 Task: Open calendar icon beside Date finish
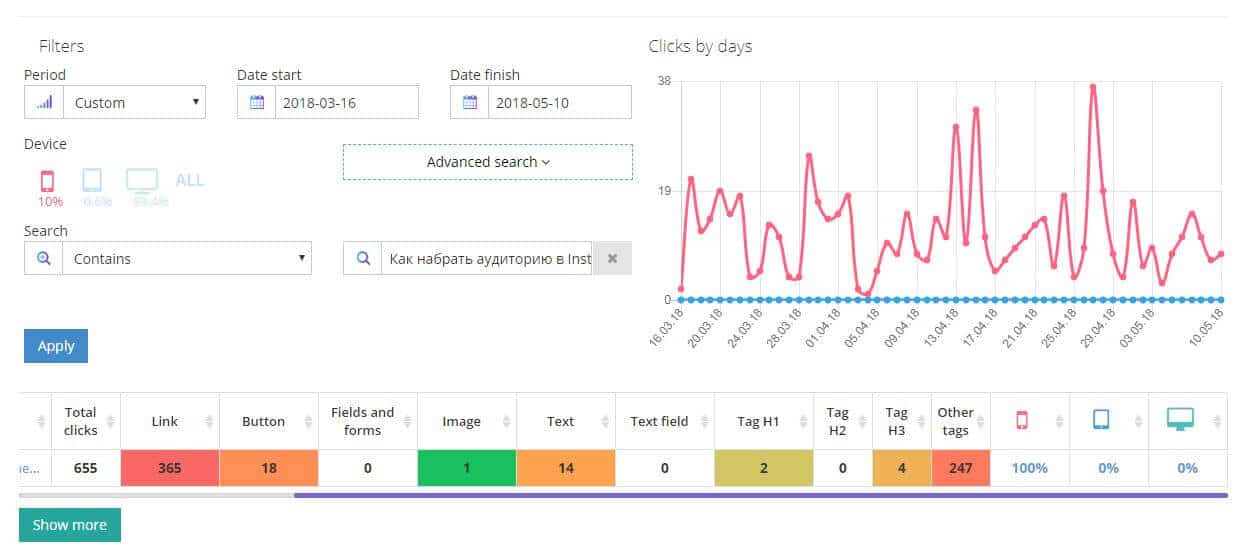[x=469, y=102]
